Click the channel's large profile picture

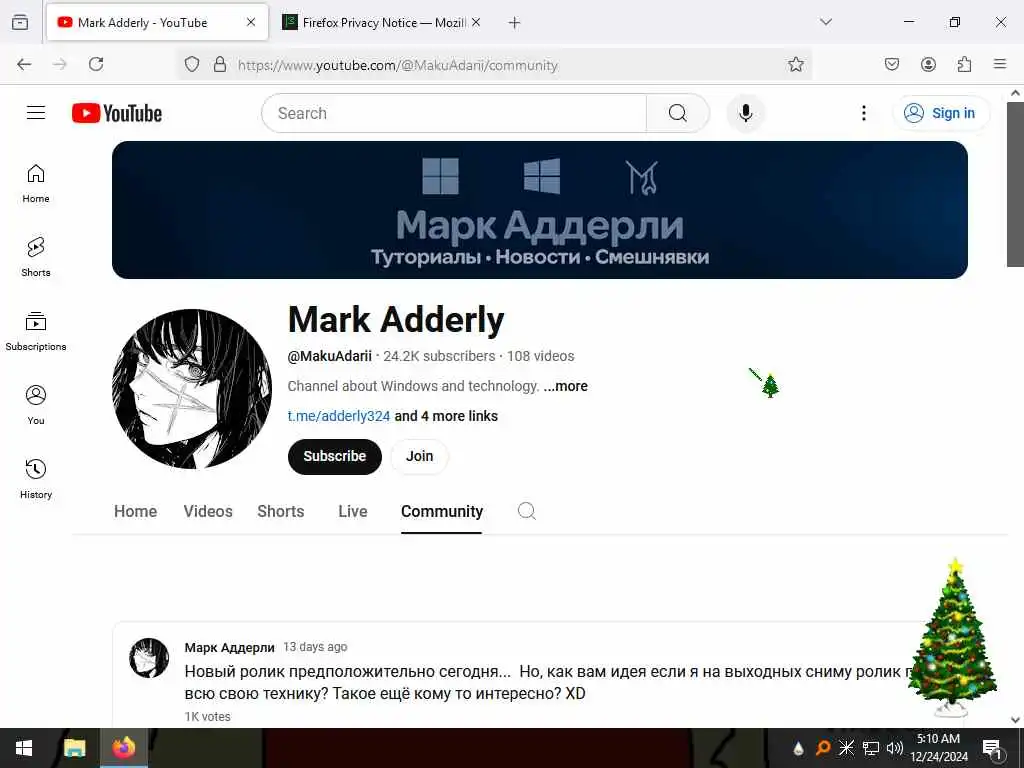point(192,389)
